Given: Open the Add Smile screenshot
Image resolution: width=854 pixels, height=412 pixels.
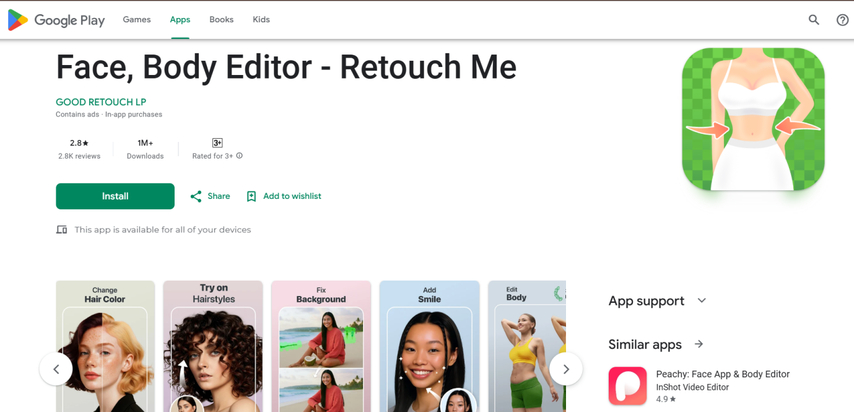Looking at the screenshot, I should click(429, 346).
